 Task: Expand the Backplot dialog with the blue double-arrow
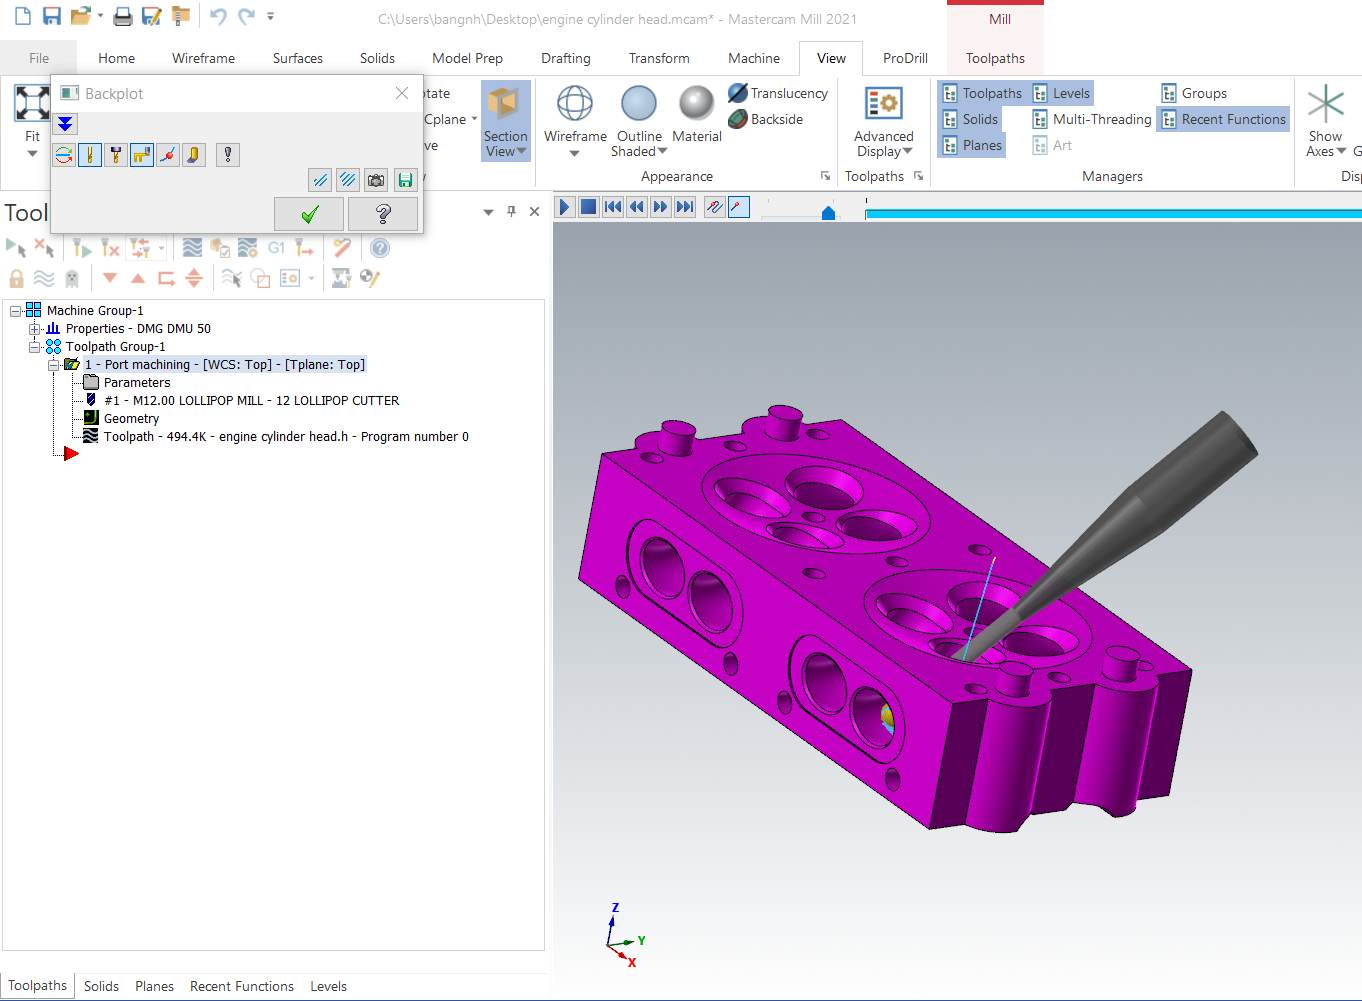coord(65,124)
